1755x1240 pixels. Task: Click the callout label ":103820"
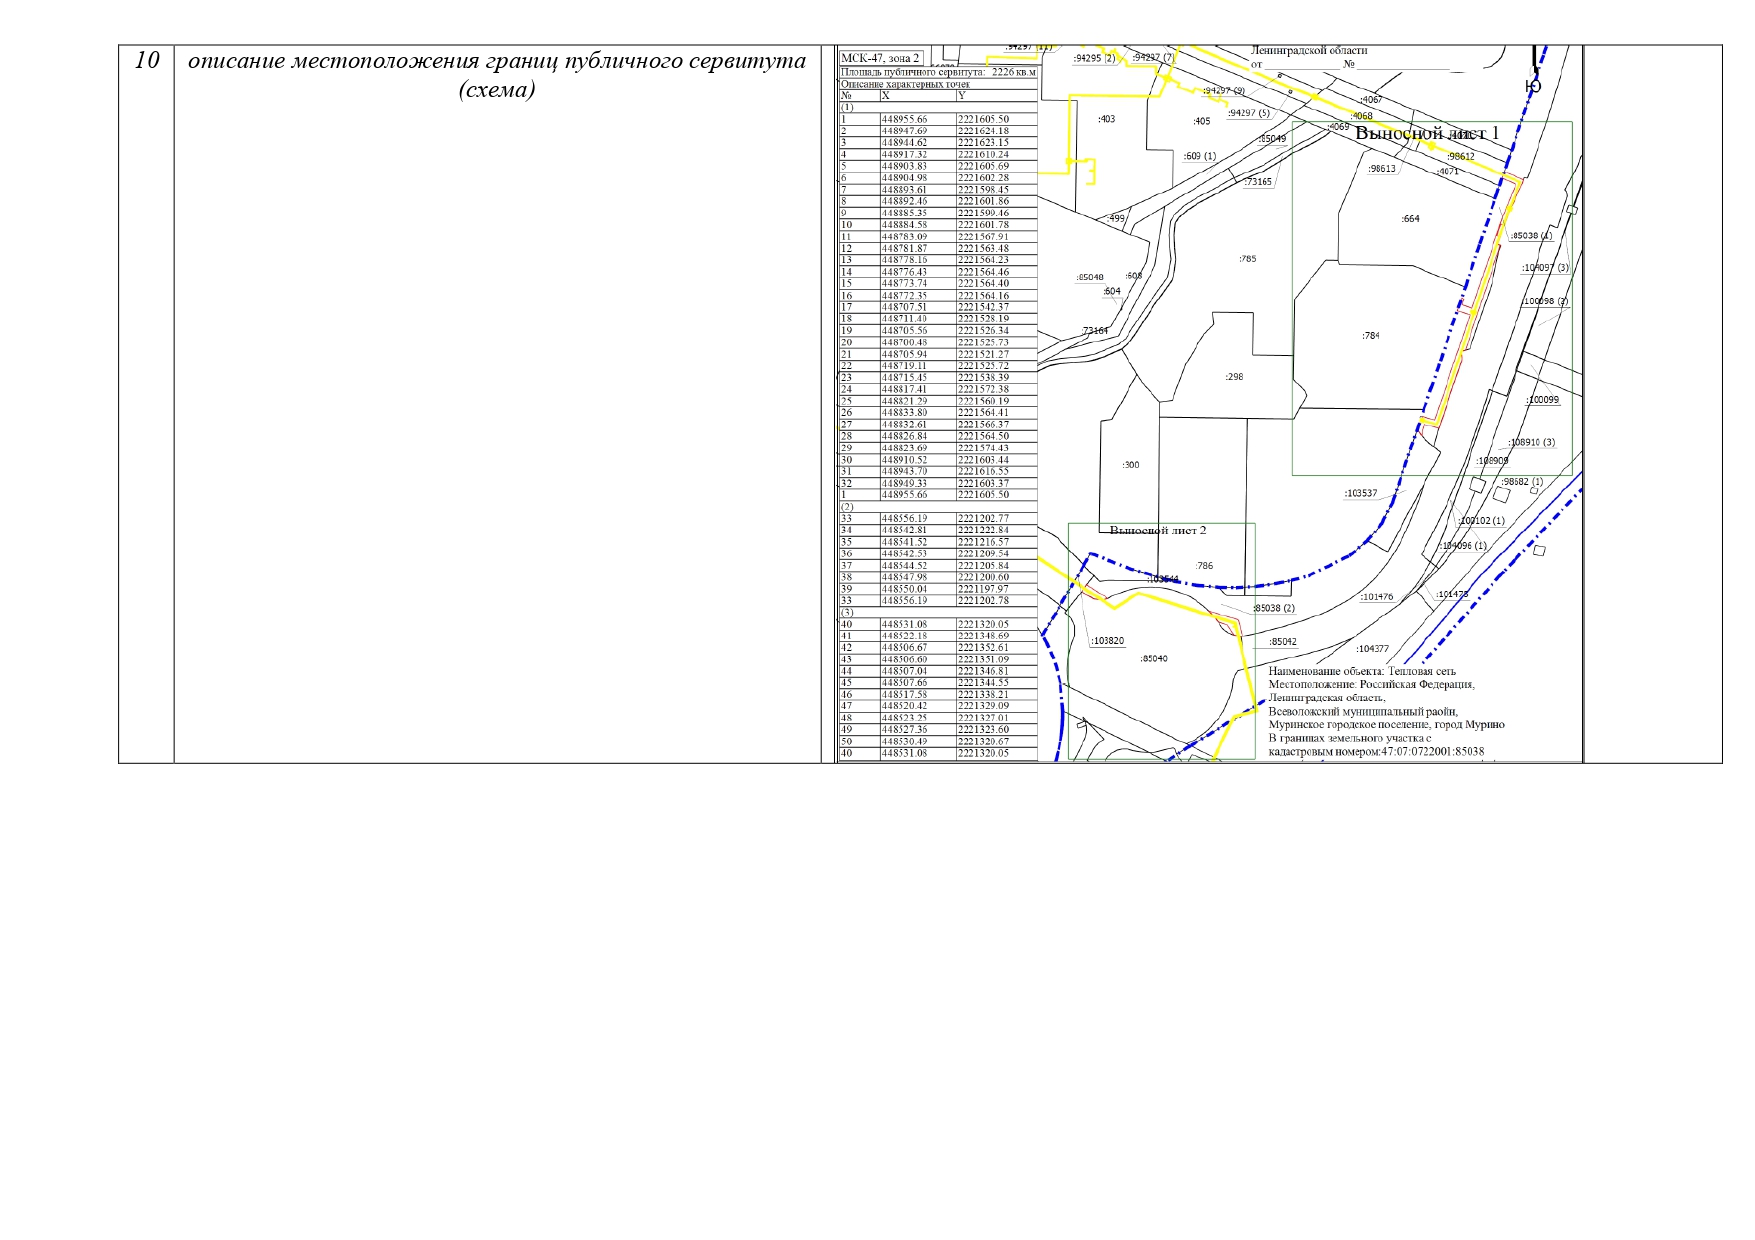1107,641
